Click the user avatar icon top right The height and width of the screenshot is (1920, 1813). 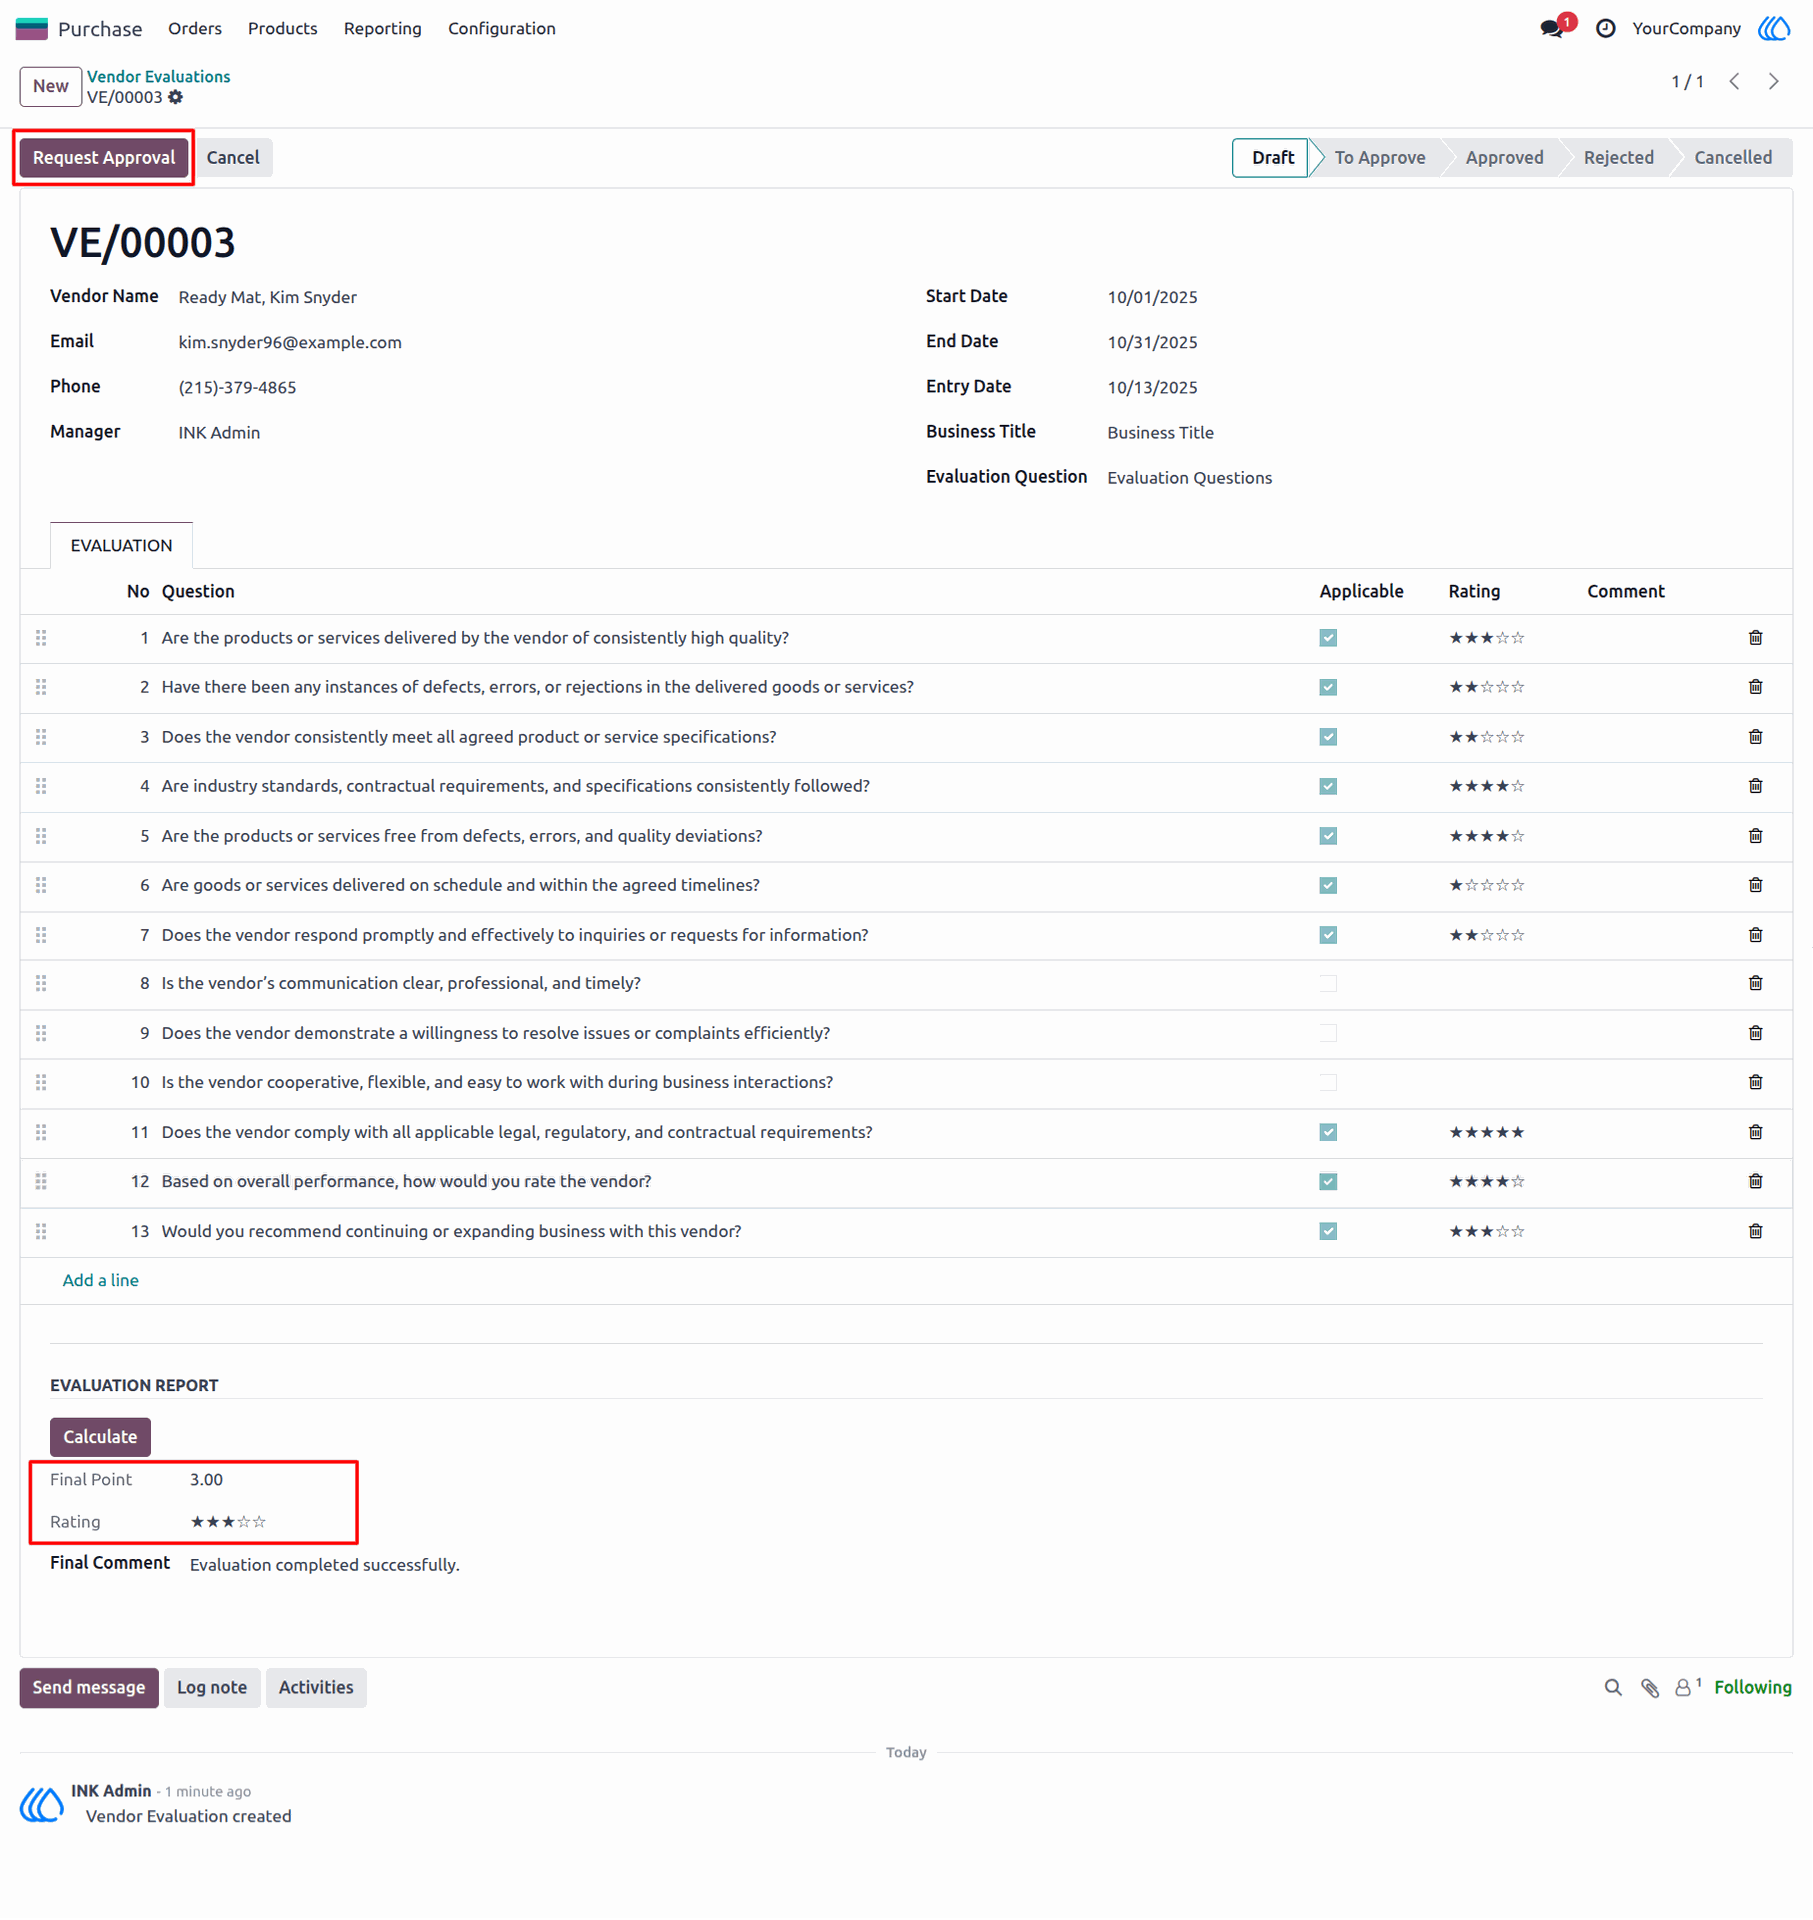1774,29
